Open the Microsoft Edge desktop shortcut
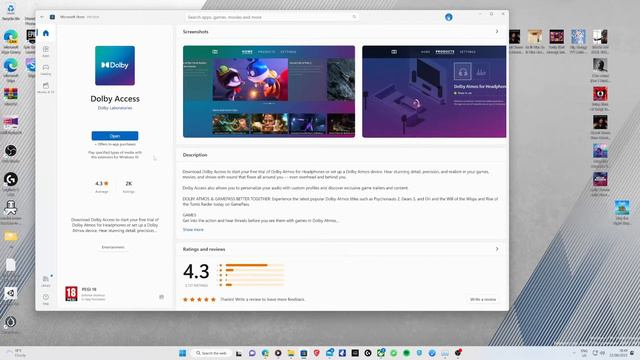 point(11,69)
